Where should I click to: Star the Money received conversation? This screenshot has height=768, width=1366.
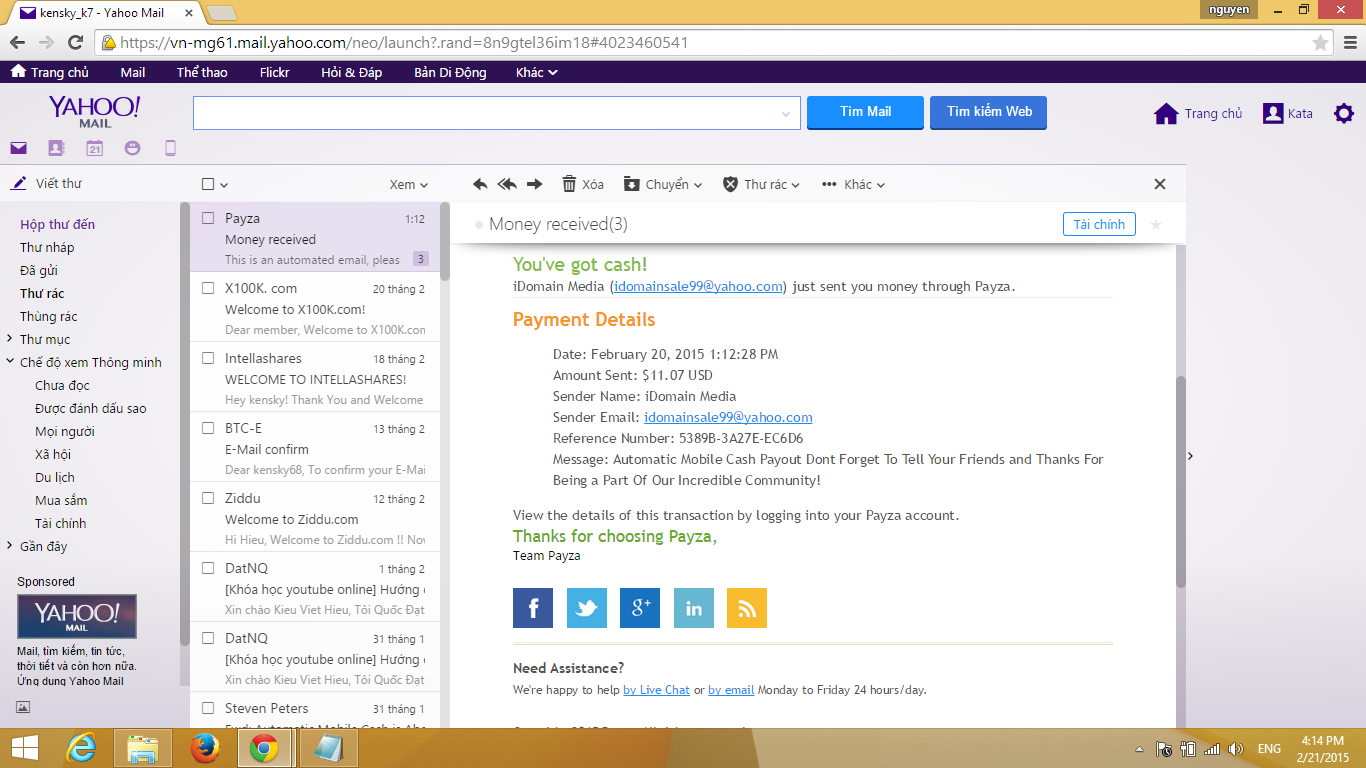(1156, 224)
